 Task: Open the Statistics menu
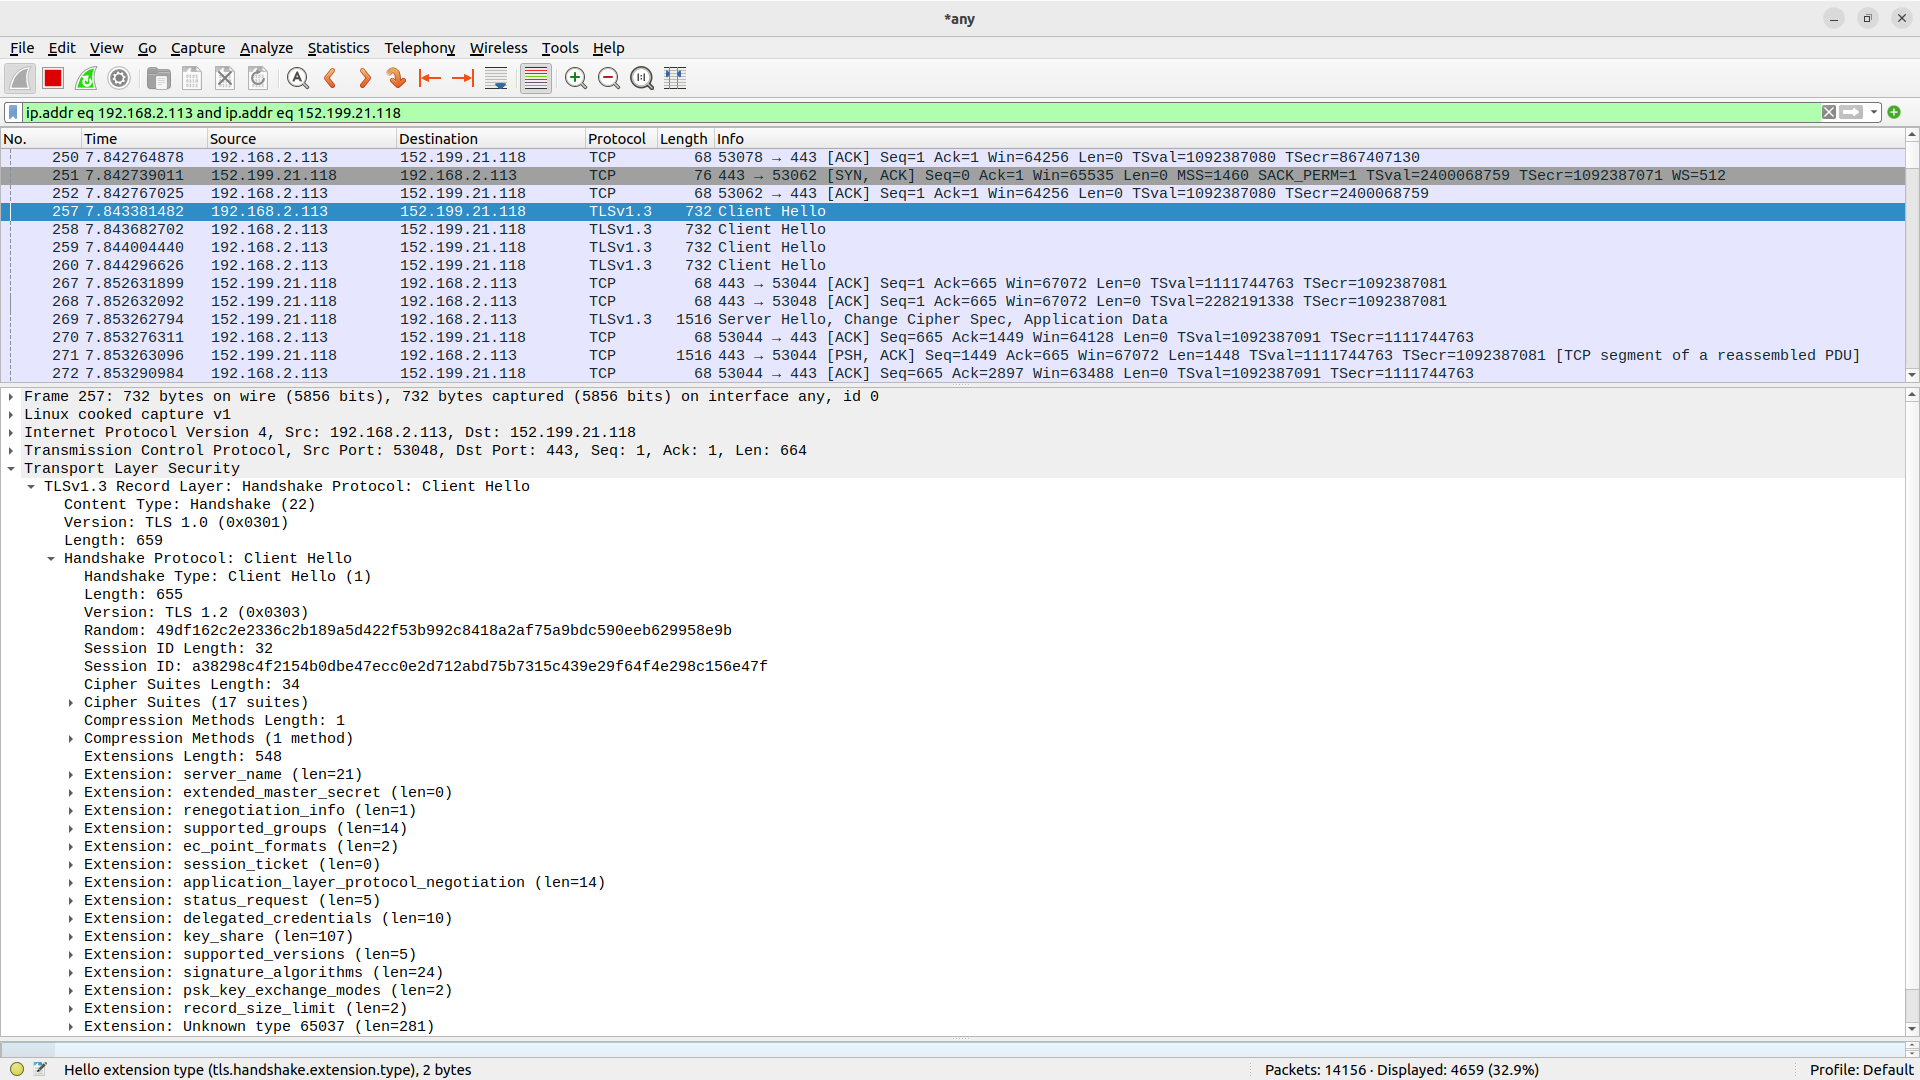338,48
